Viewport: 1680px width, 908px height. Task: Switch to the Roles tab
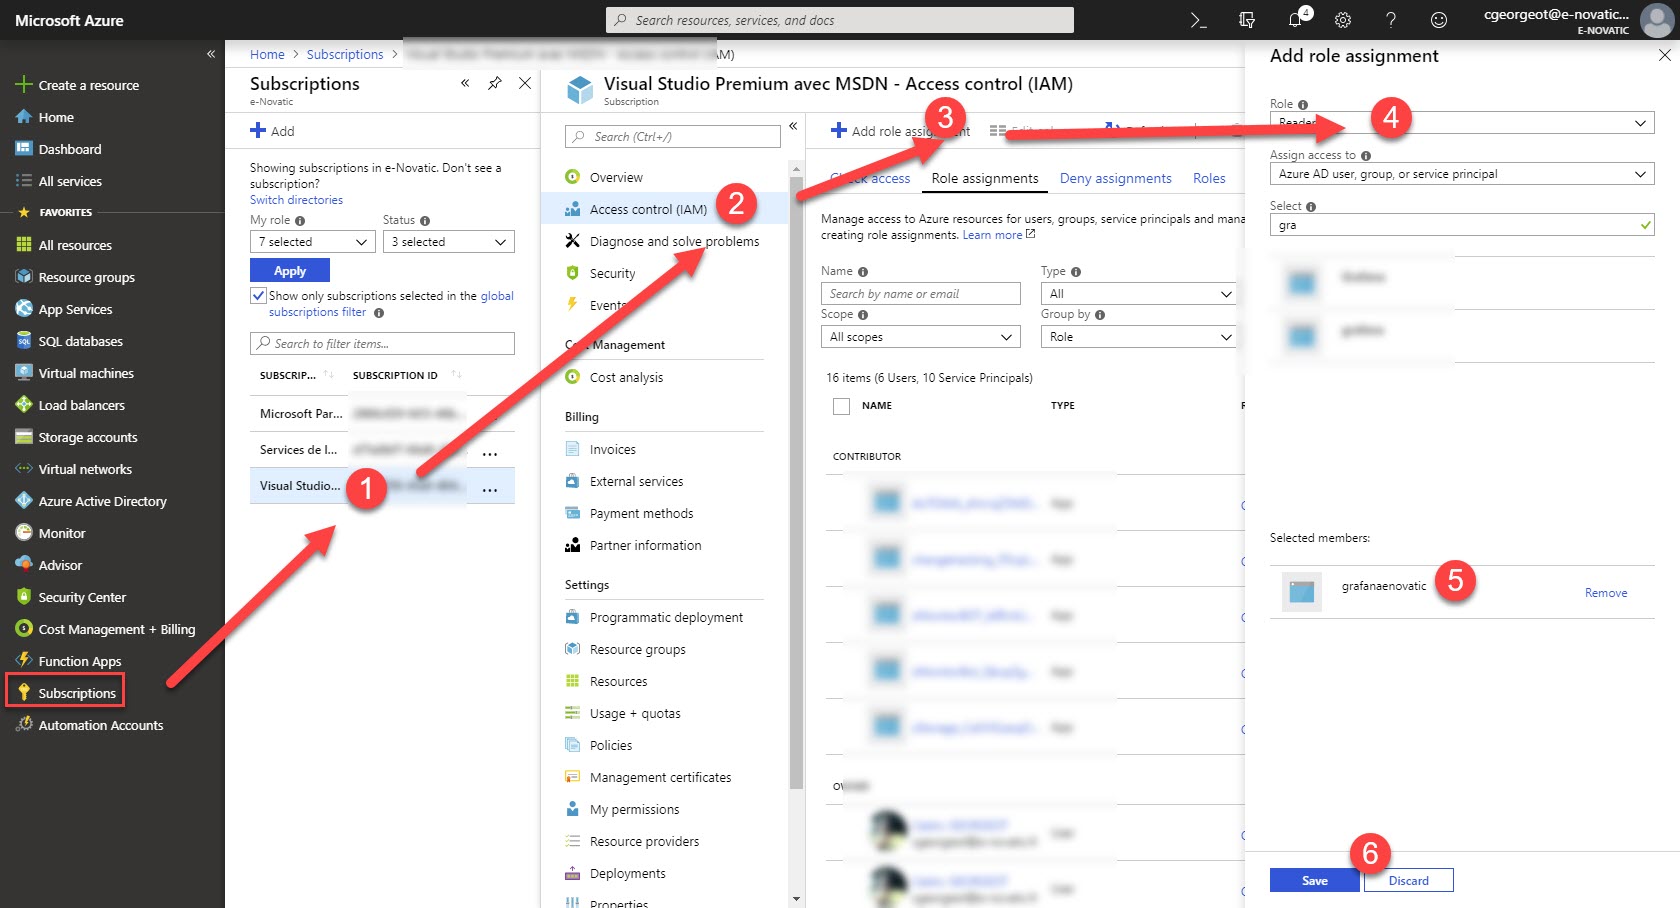coord(1209,179)
